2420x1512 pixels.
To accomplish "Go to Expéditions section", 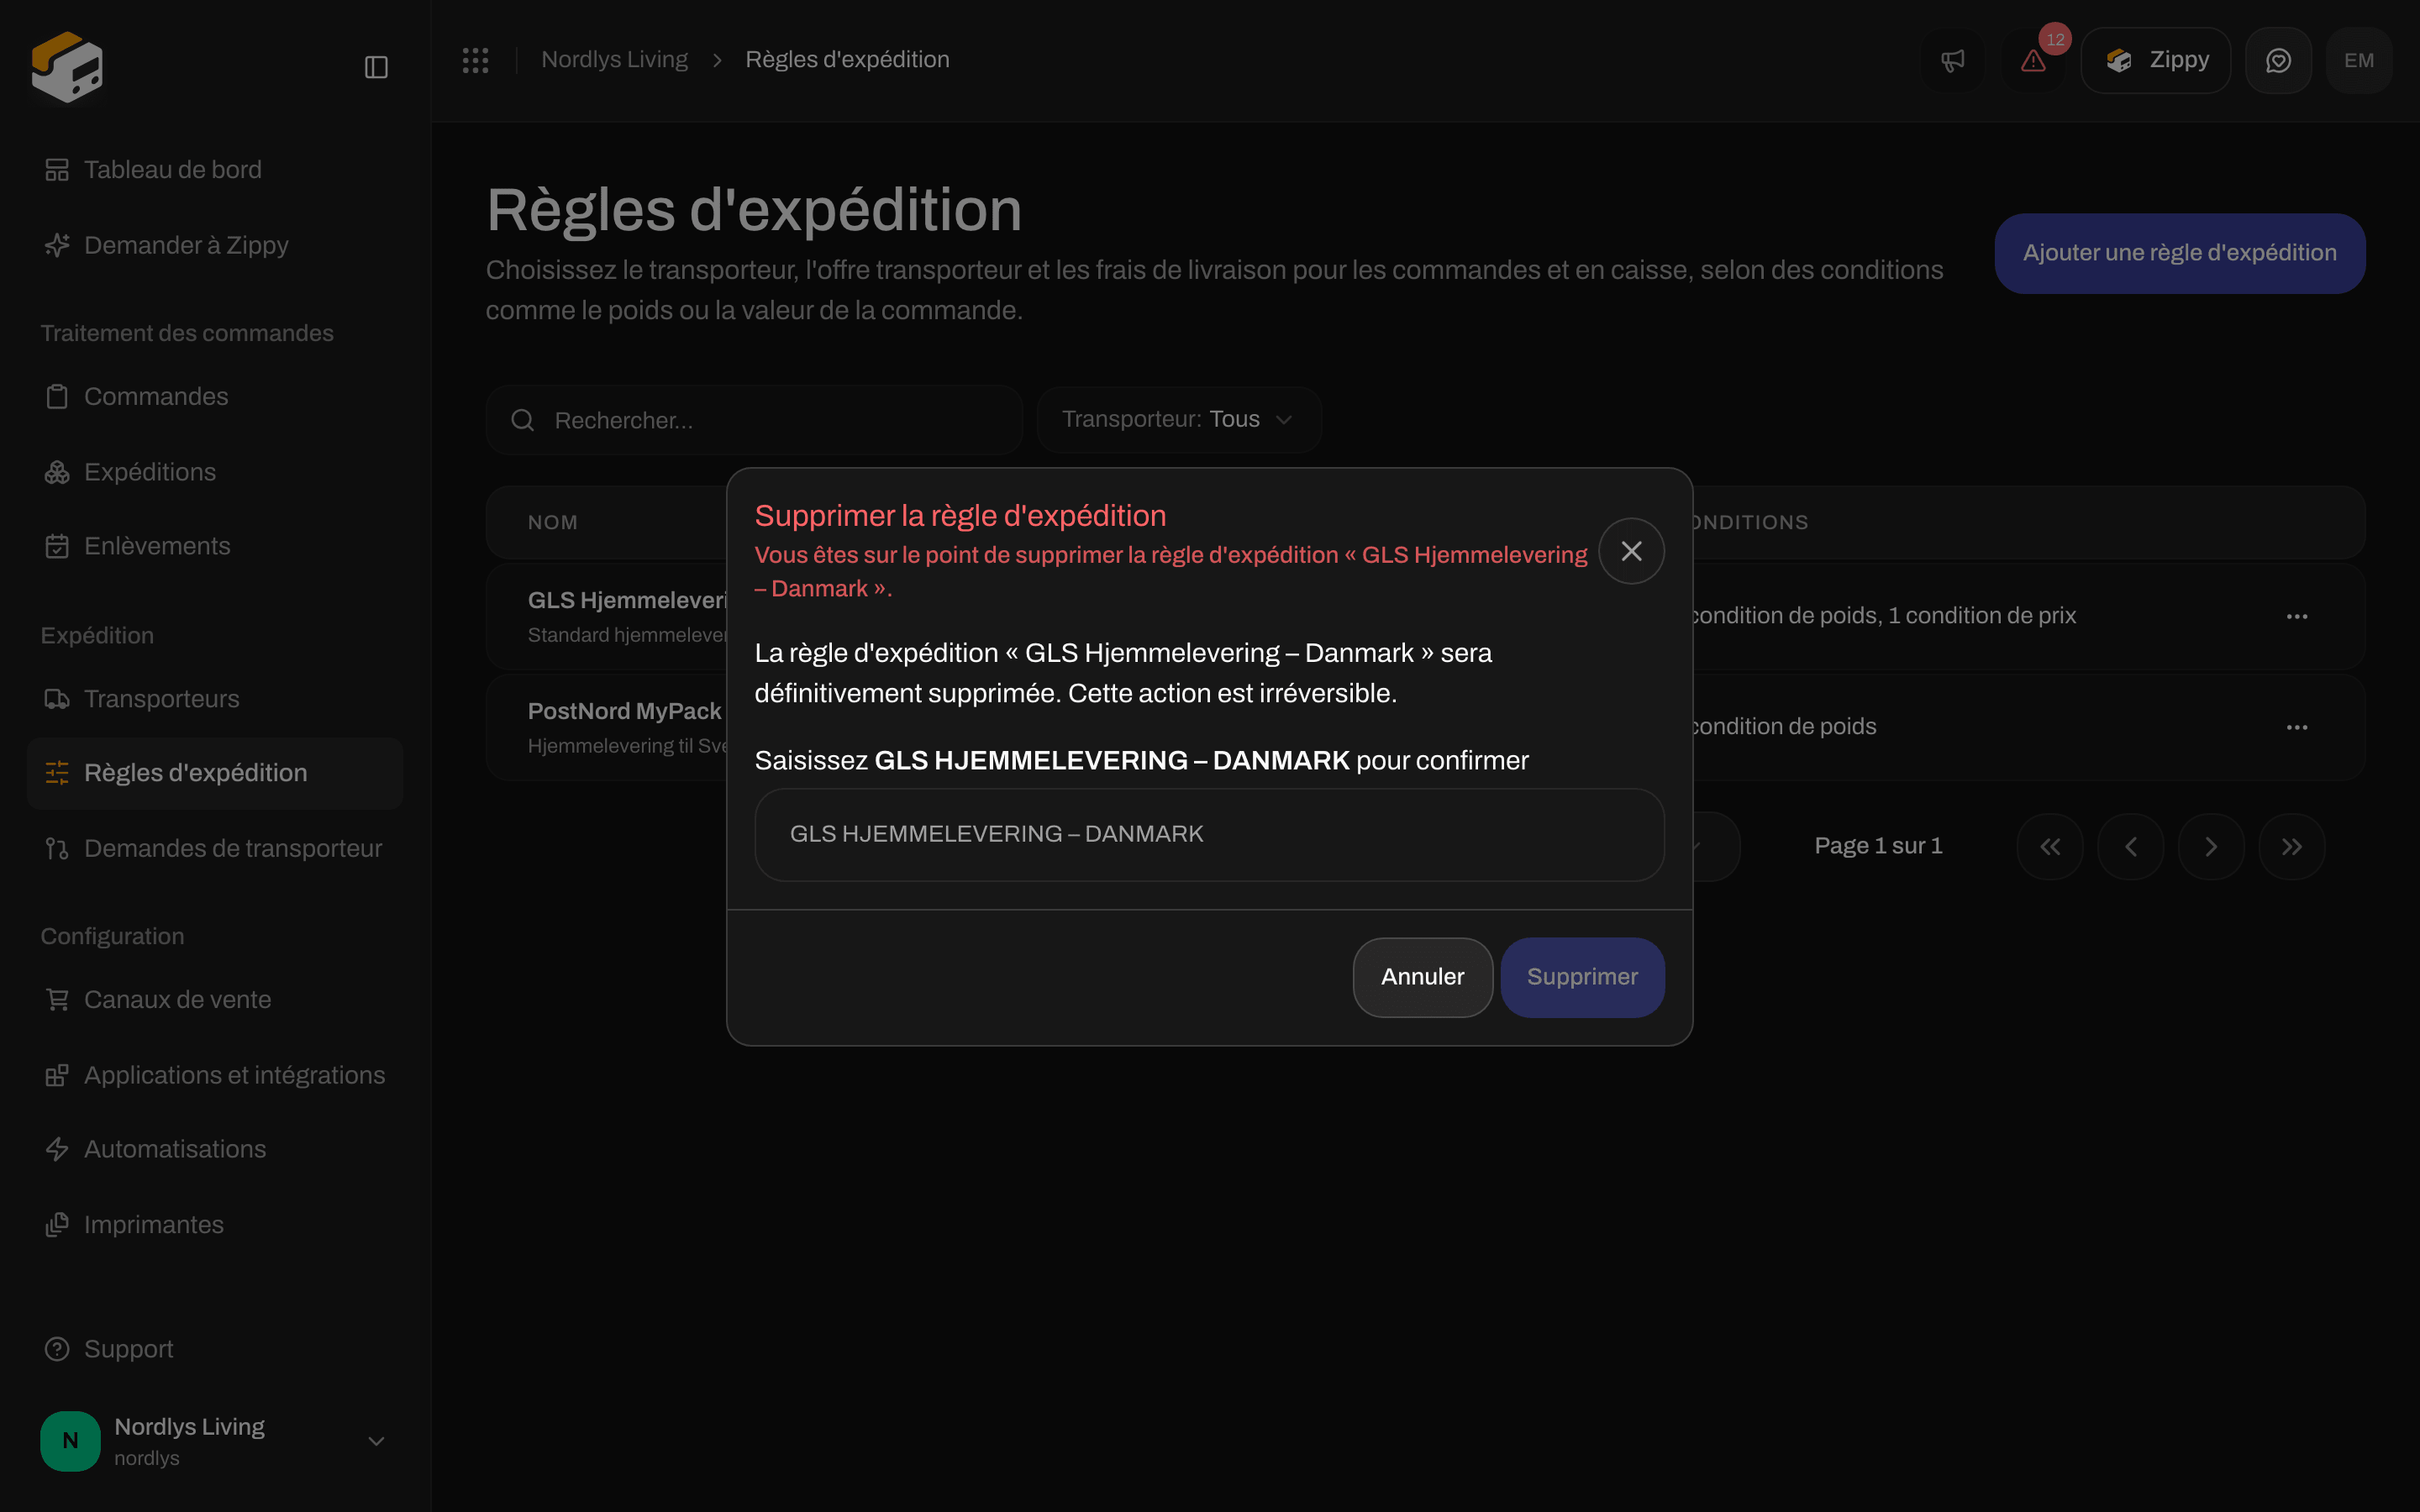I will click(x=215, y=472).
